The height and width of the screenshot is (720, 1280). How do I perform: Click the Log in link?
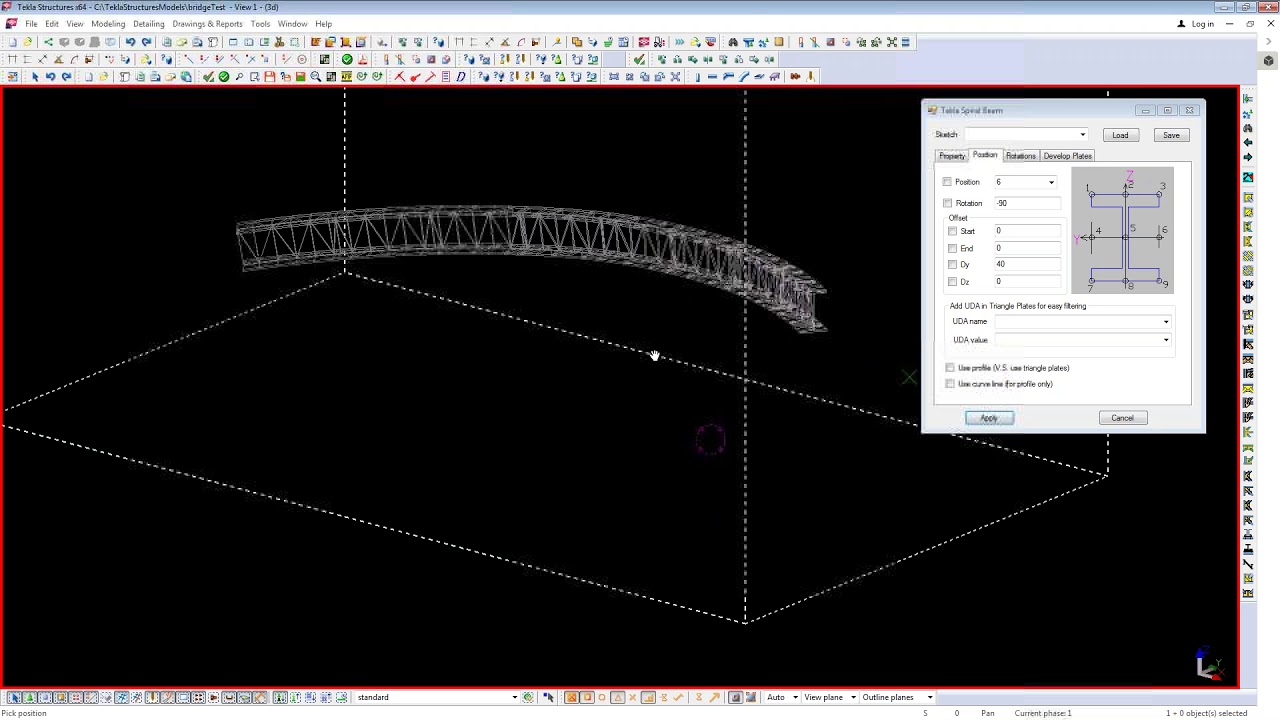pyautogui.click(x=1203, y=24)
